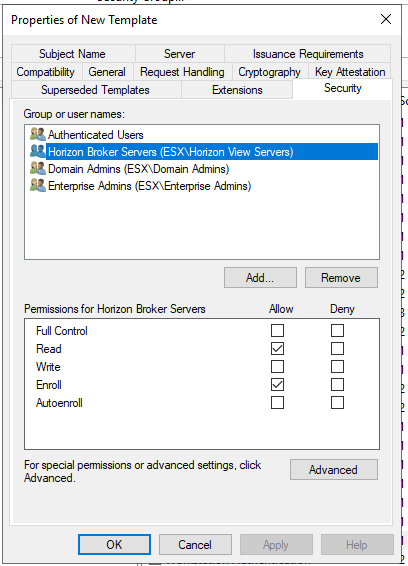This screenshot has width=408, height=566.
Task: Open the Cryptography tab
Action: point(270,71)
